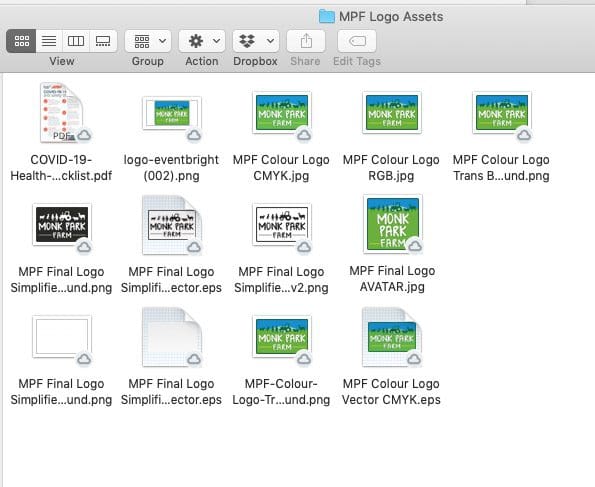The height and width of the screenshot is (487, 595).
Task: Click filename 'MPF-Colour-Logo-Tr...und.png'
Action: coord(281,392)
